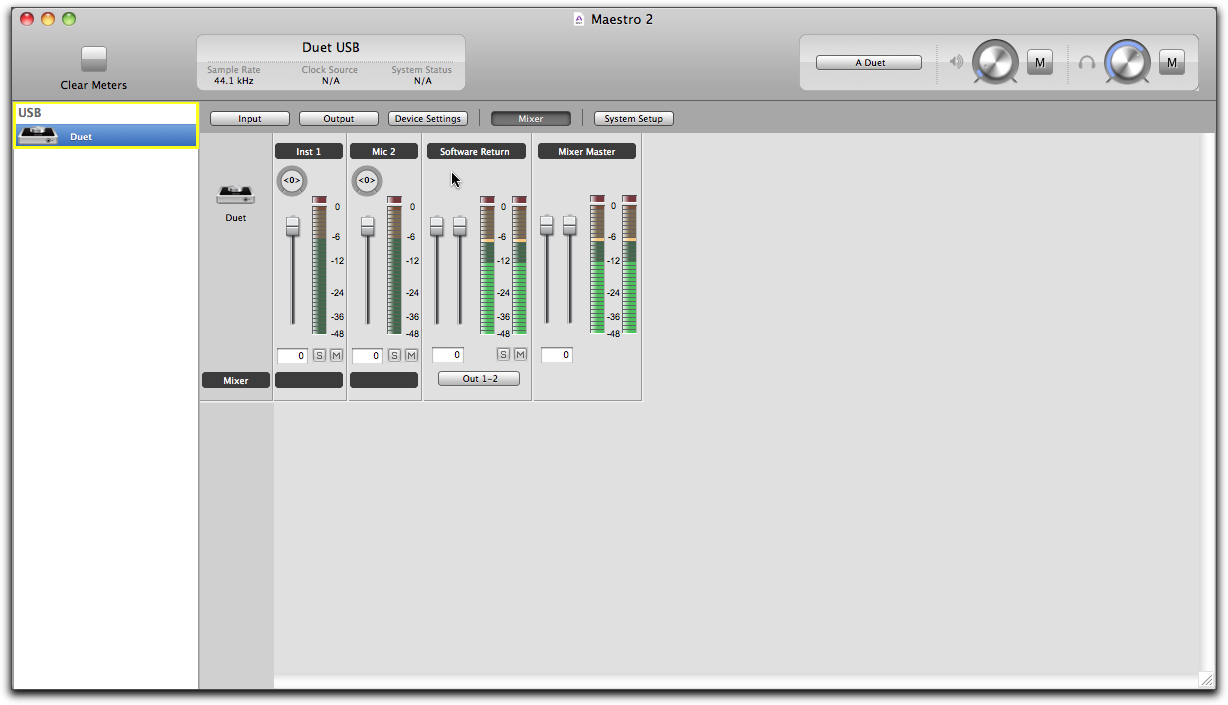Click the Mic 2 level meter
This screenshot has width=1228, height=705.
pyautogui.click(x=395, y=265)
